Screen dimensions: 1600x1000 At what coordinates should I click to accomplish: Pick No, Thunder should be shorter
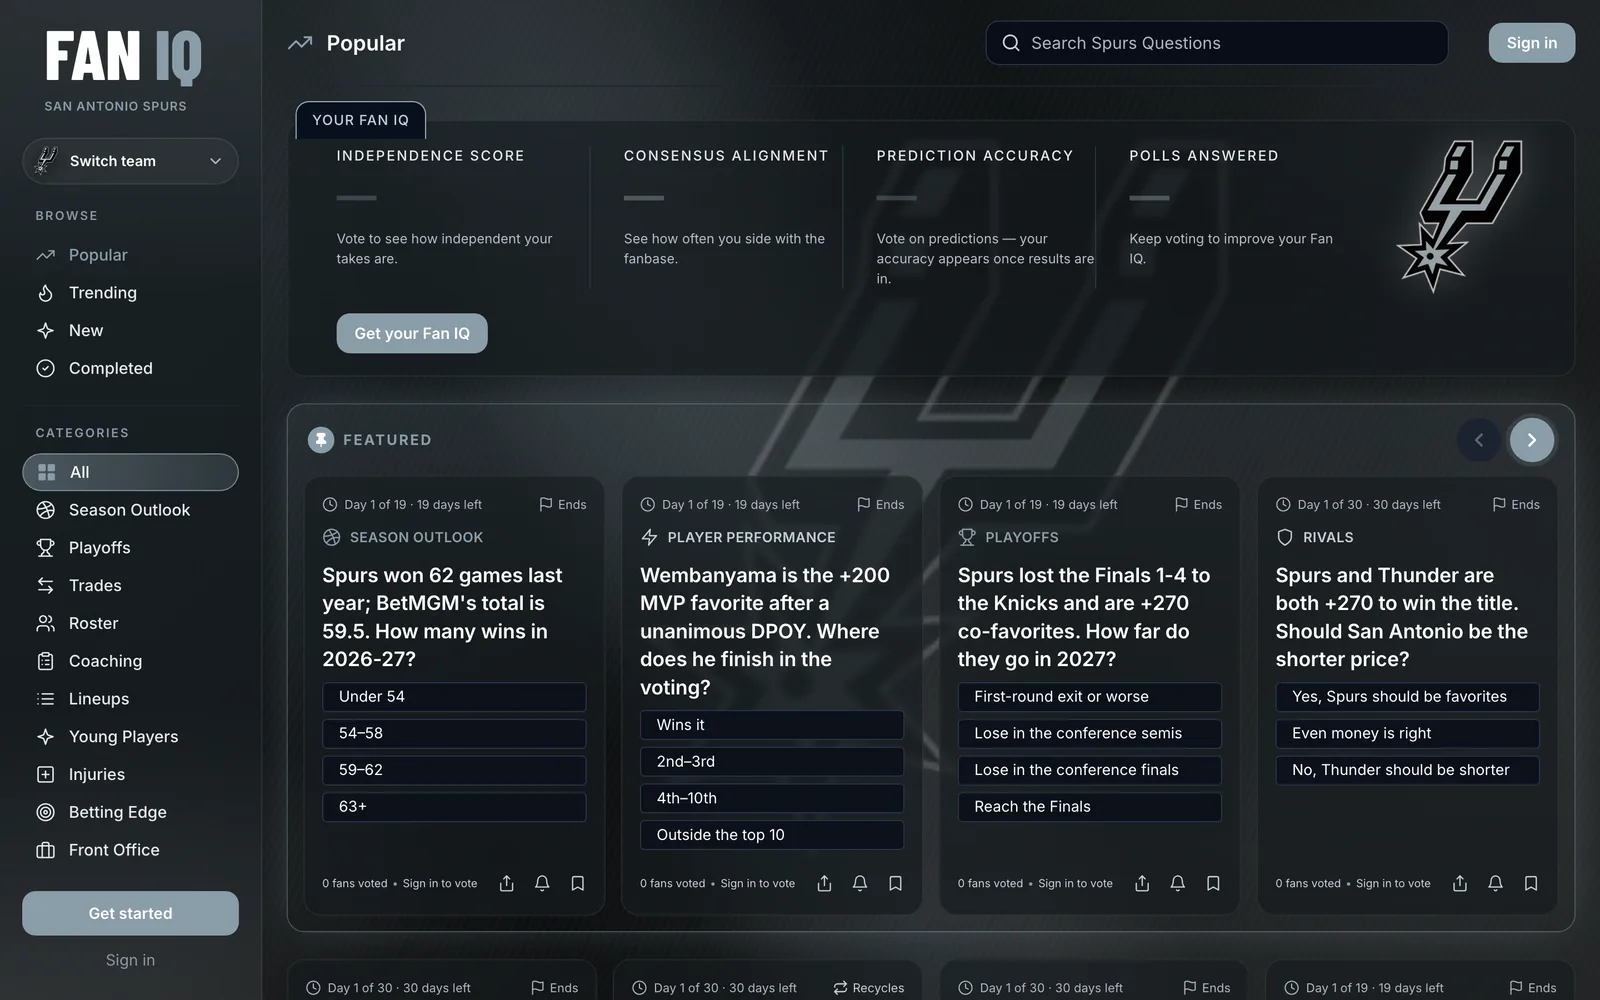1408,770
